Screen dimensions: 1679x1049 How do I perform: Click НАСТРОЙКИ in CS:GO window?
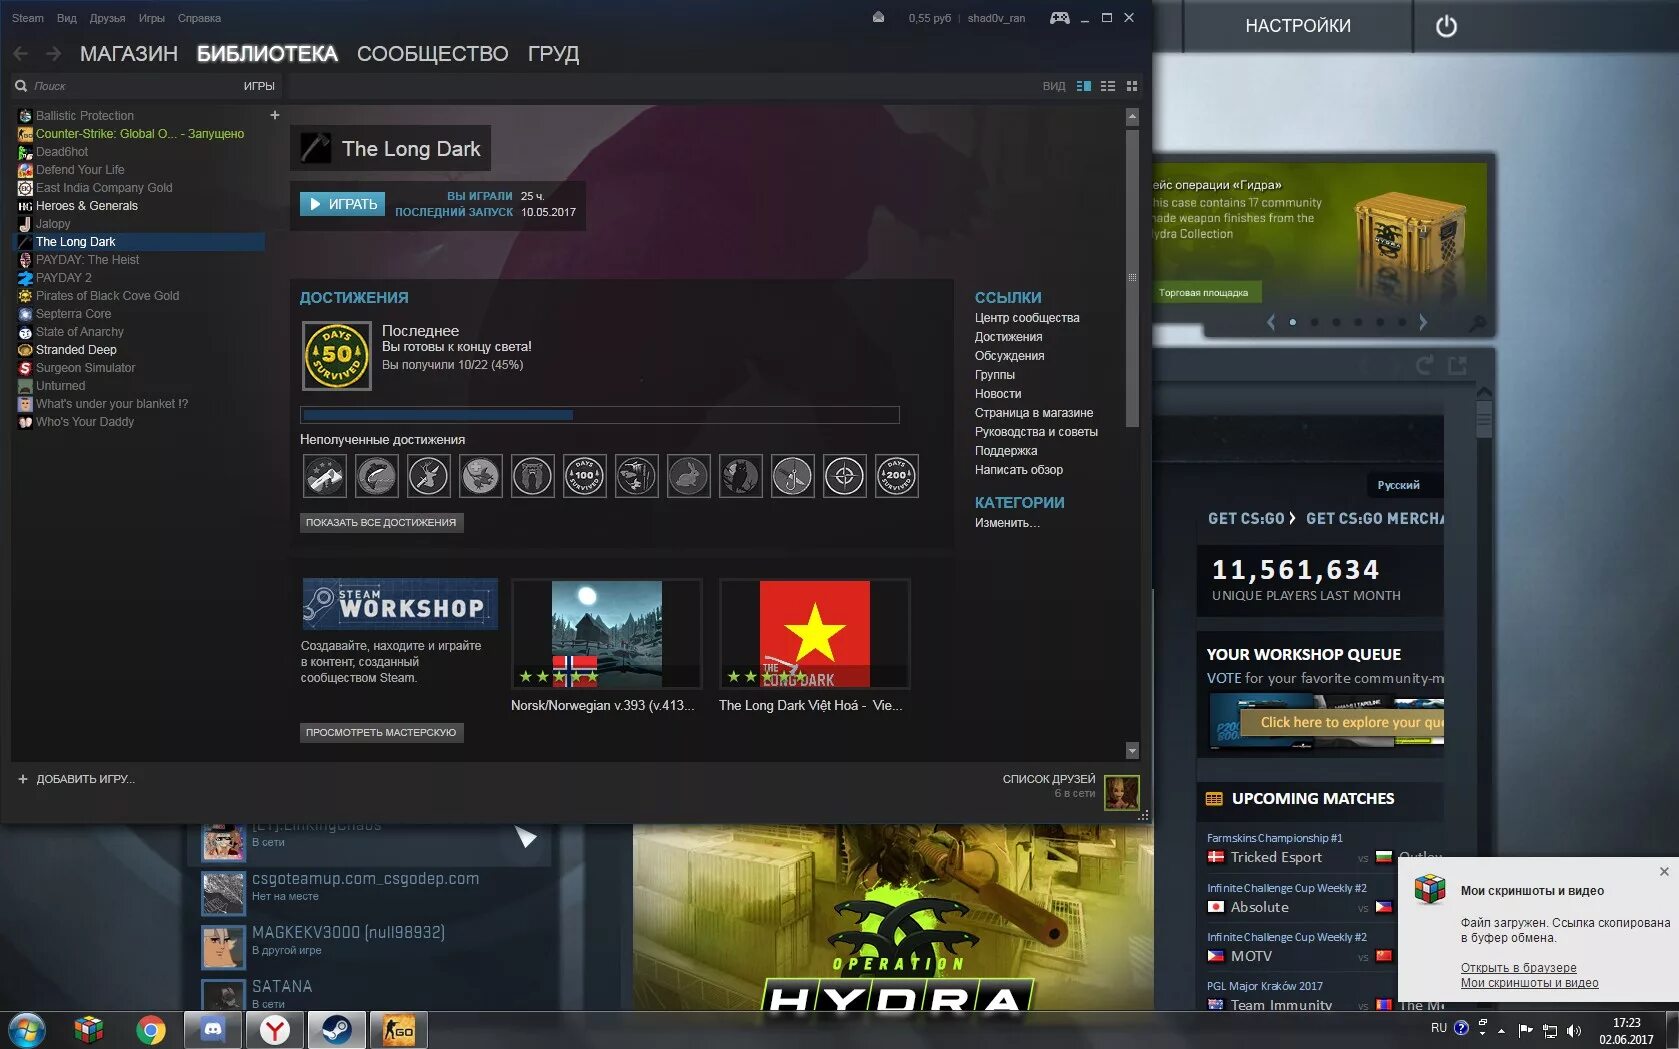coord(1297,26)
